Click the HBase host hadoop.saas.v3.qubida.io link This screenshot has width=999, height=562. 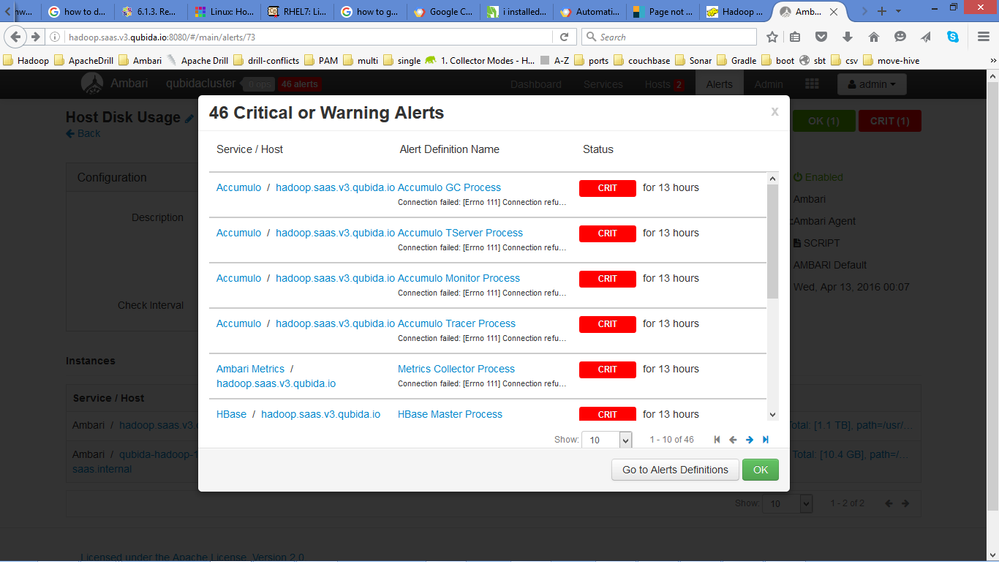[320, 414]
